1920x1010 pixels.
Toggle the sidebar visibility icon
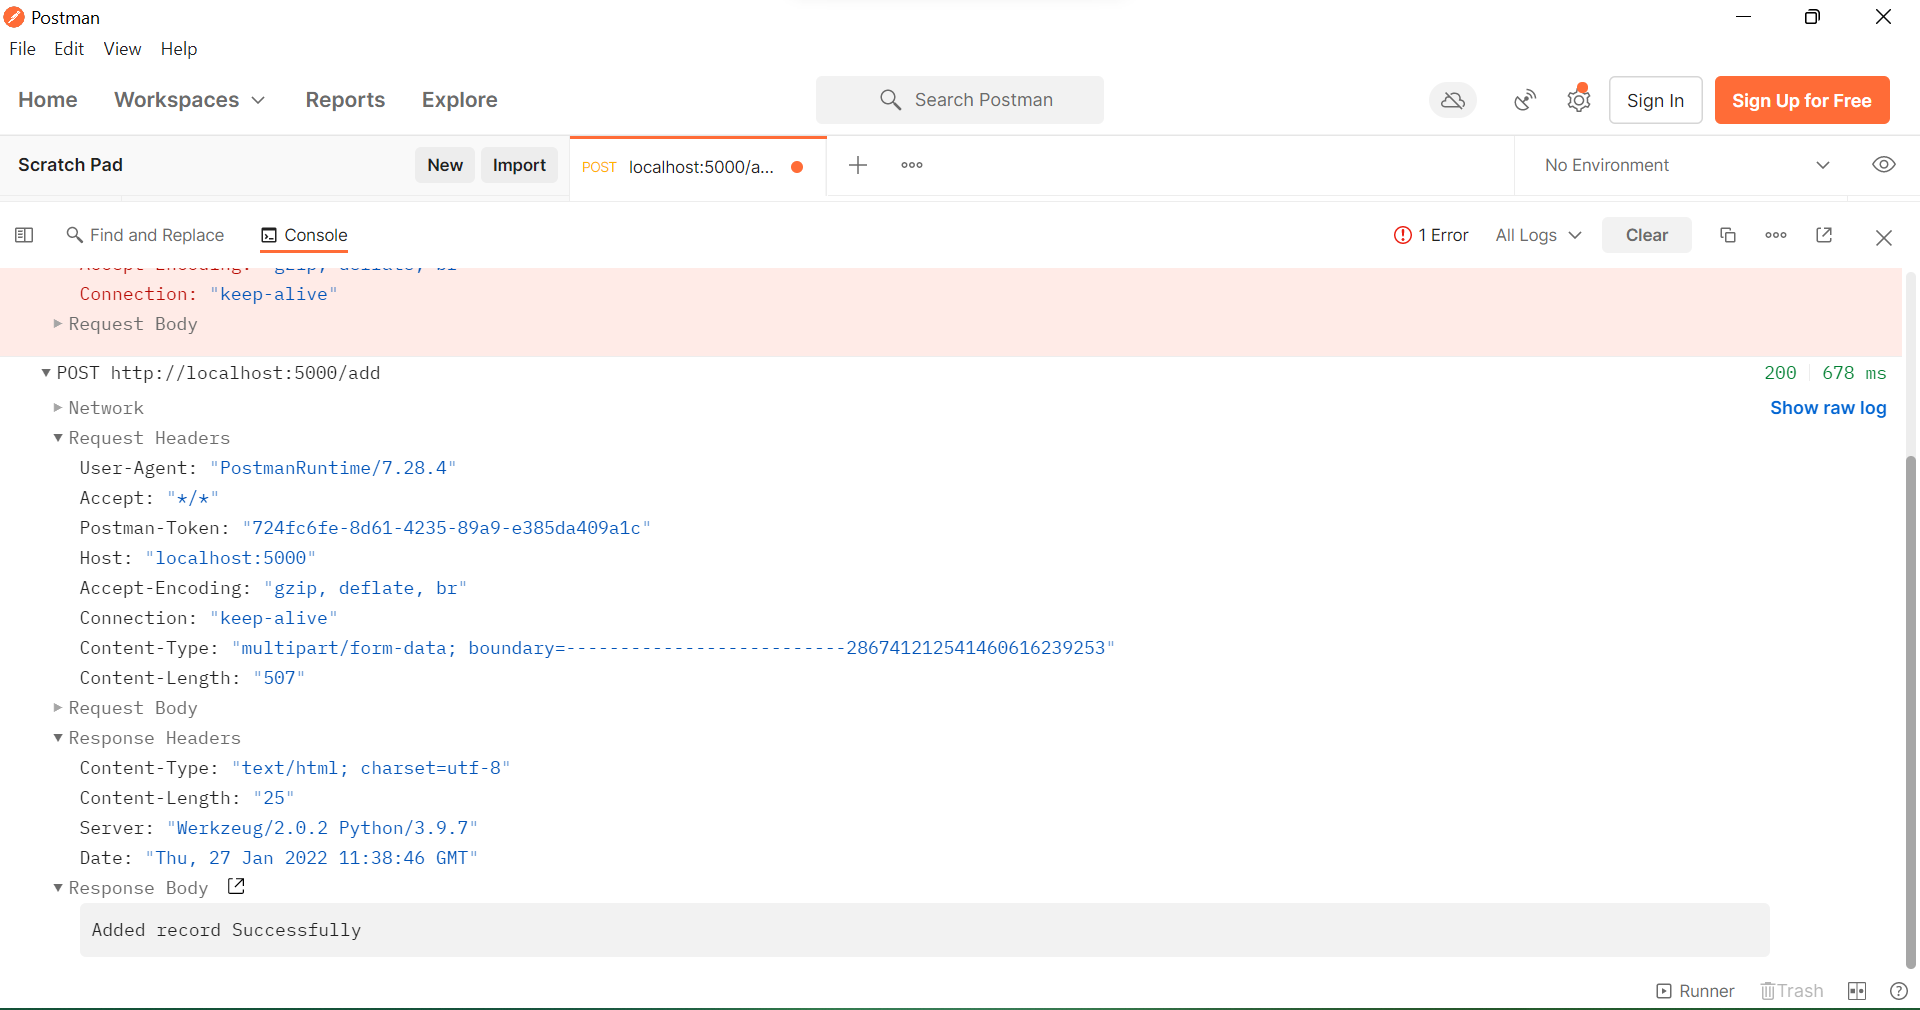(23, 235)
